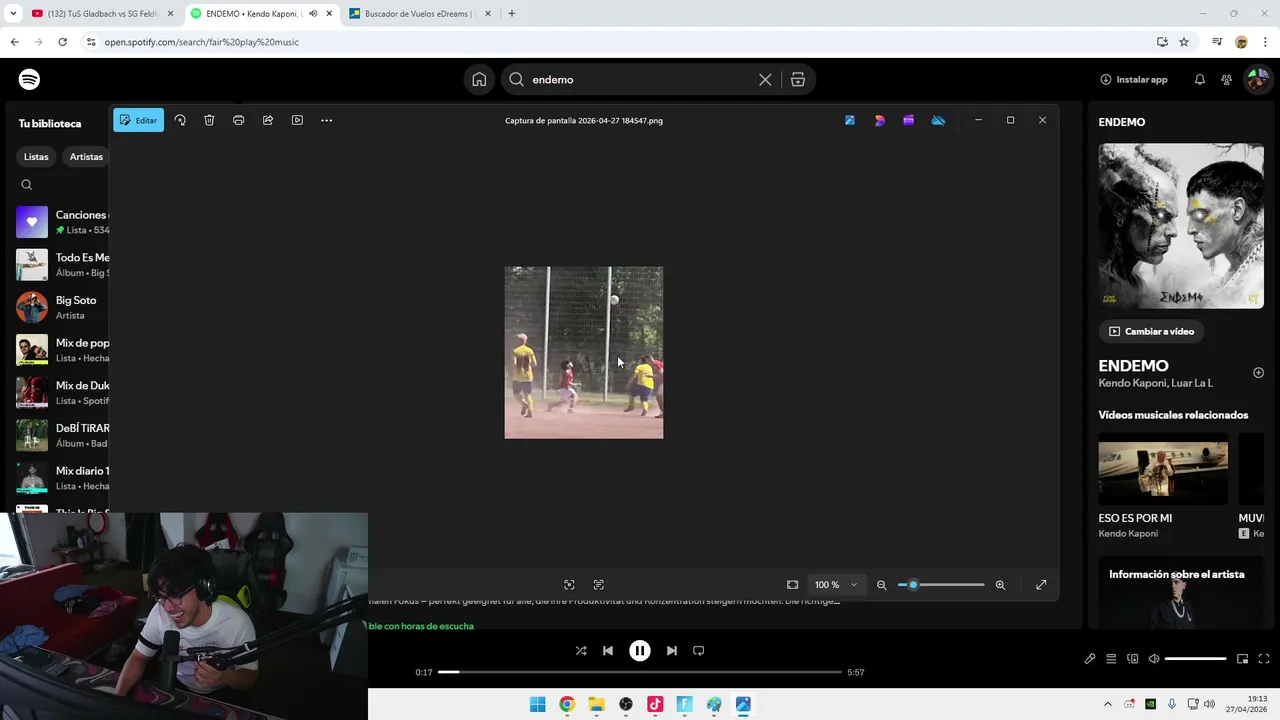Rotate the image in Photos viewer
Viewport: 1280px width, 720px height.
coord(180,120)
